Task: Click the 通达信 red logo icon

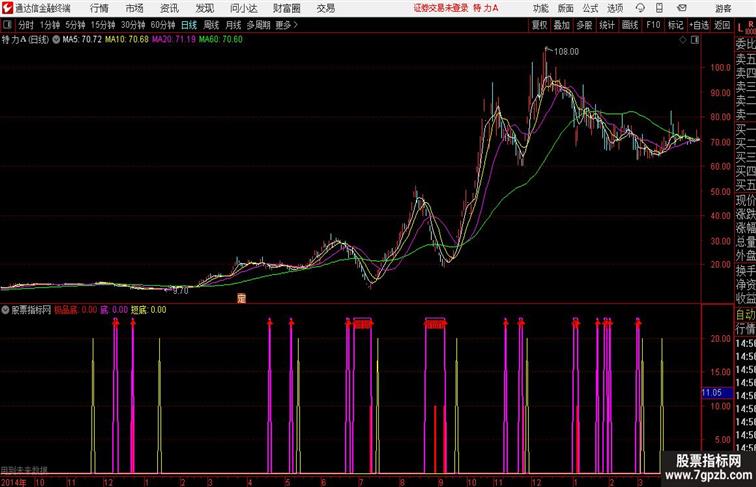Action: tap(7, 8)
